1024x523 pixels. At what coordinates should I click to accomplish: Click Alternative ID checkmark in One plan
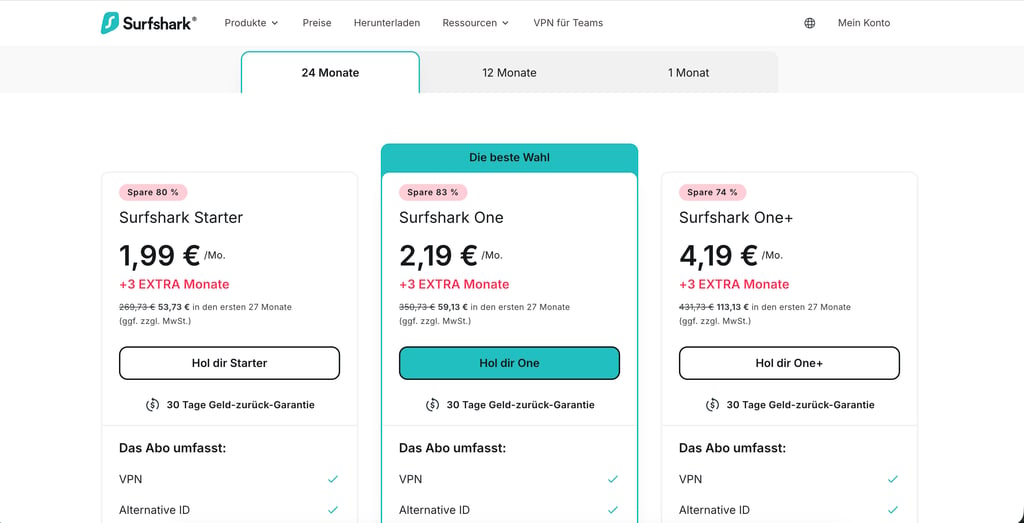613,510
